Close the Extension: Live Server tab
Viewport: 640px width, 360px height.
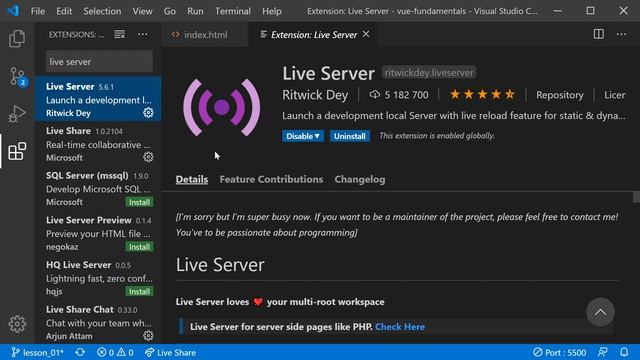tap(366, 34)
